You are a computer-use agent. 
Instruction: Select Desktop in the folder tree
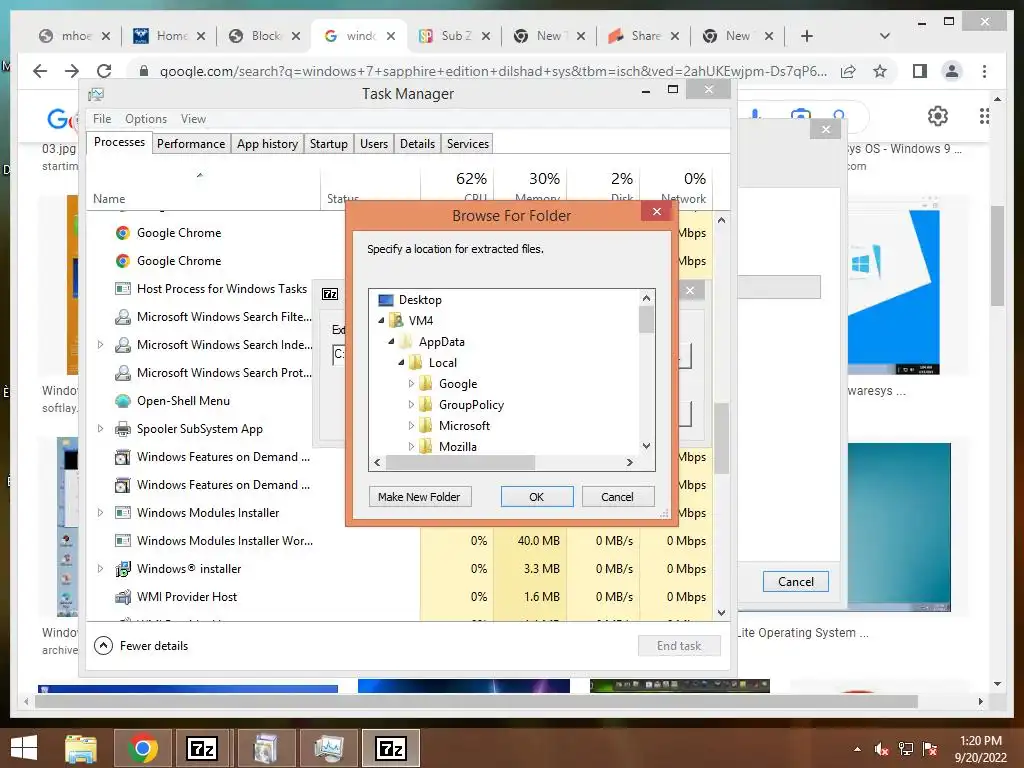[420, 300]
